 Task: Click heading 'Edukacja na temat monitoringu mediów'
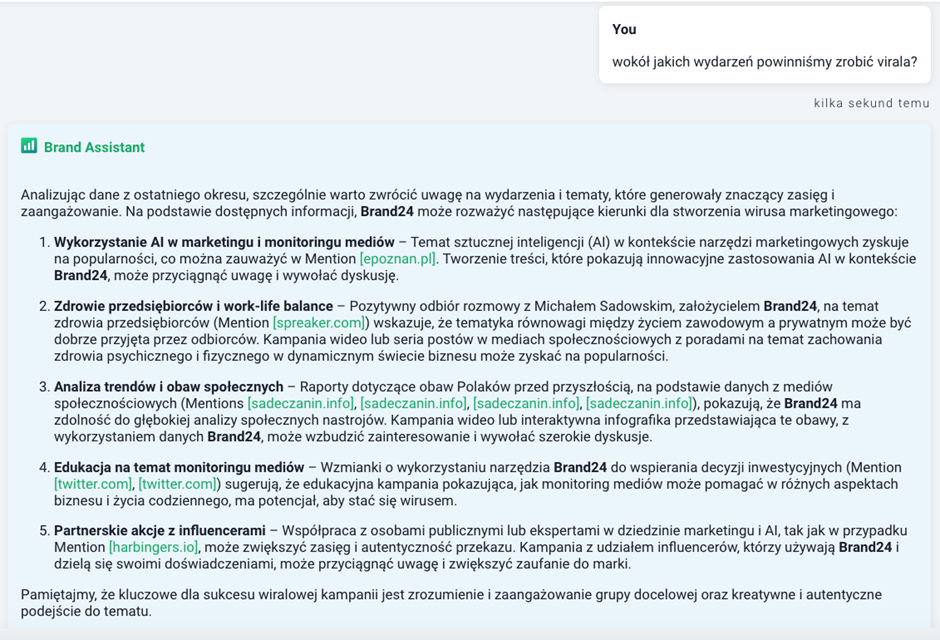tap(179, 467)
